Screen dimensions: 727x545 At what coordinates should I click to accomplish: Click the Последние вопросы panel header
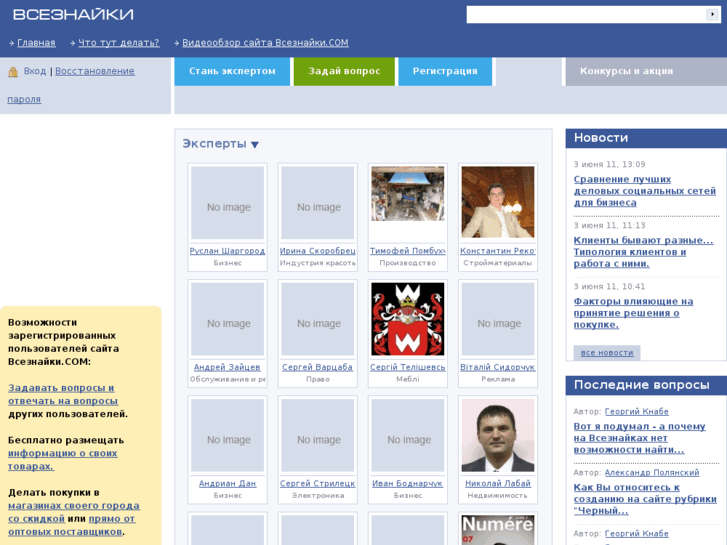tap(646, 385)
